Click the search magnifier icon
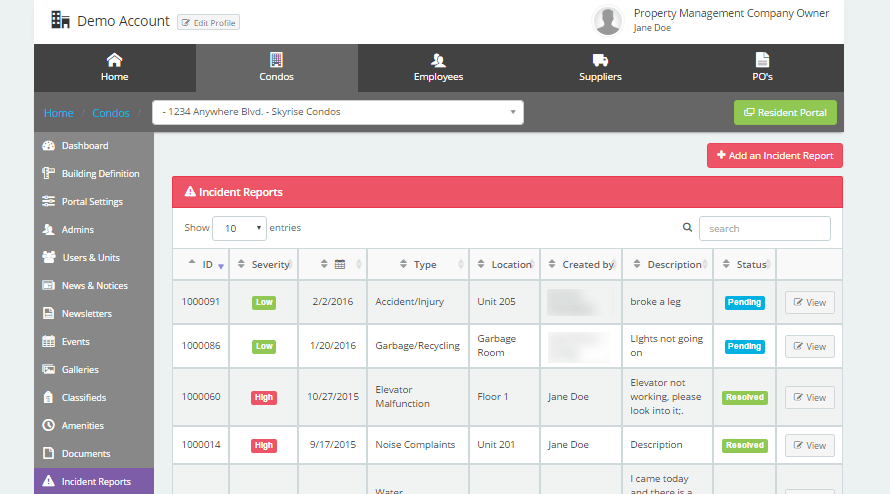 687,228
